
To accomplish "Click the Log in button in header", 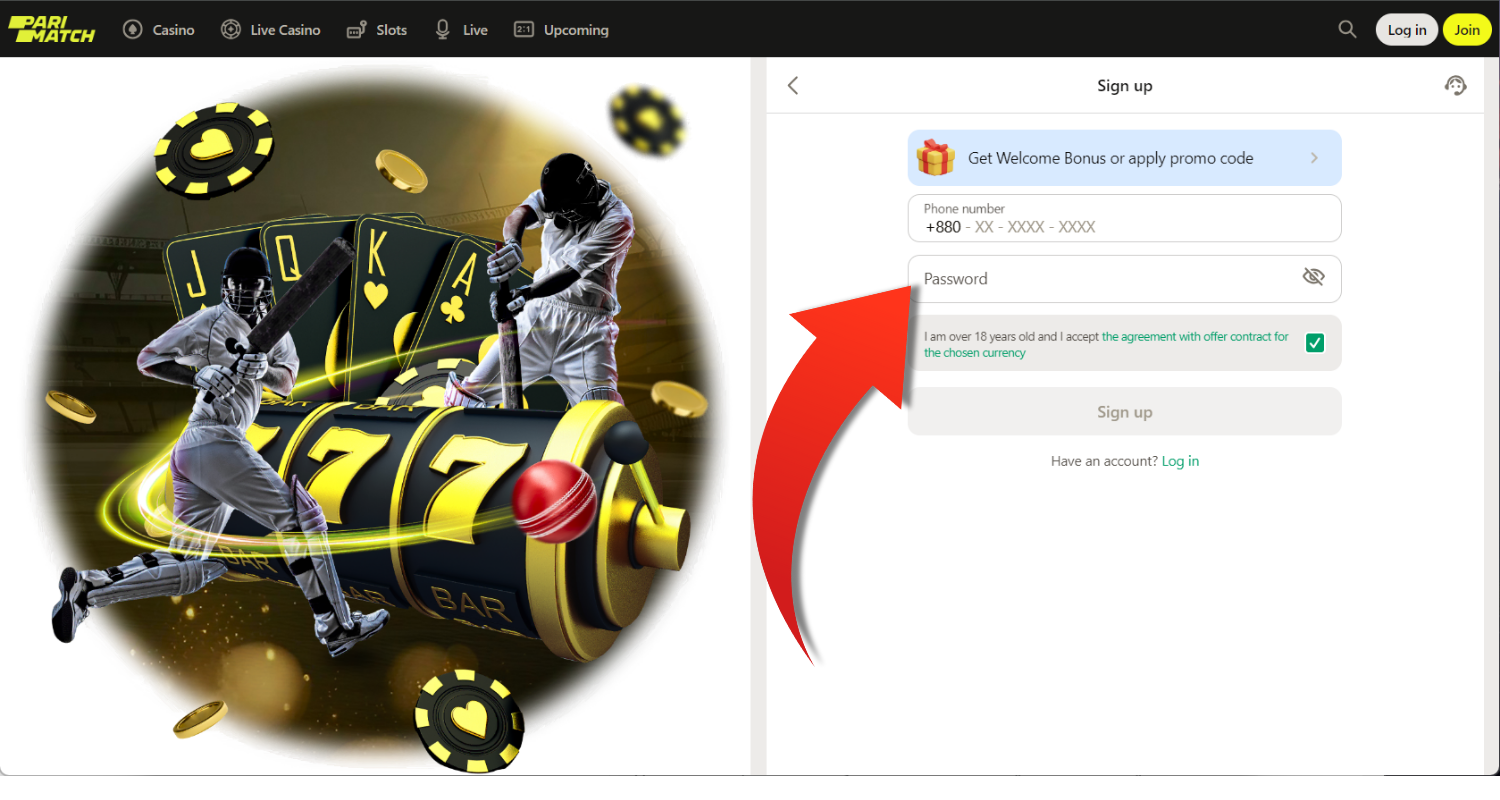I will tap(1406, 30).
